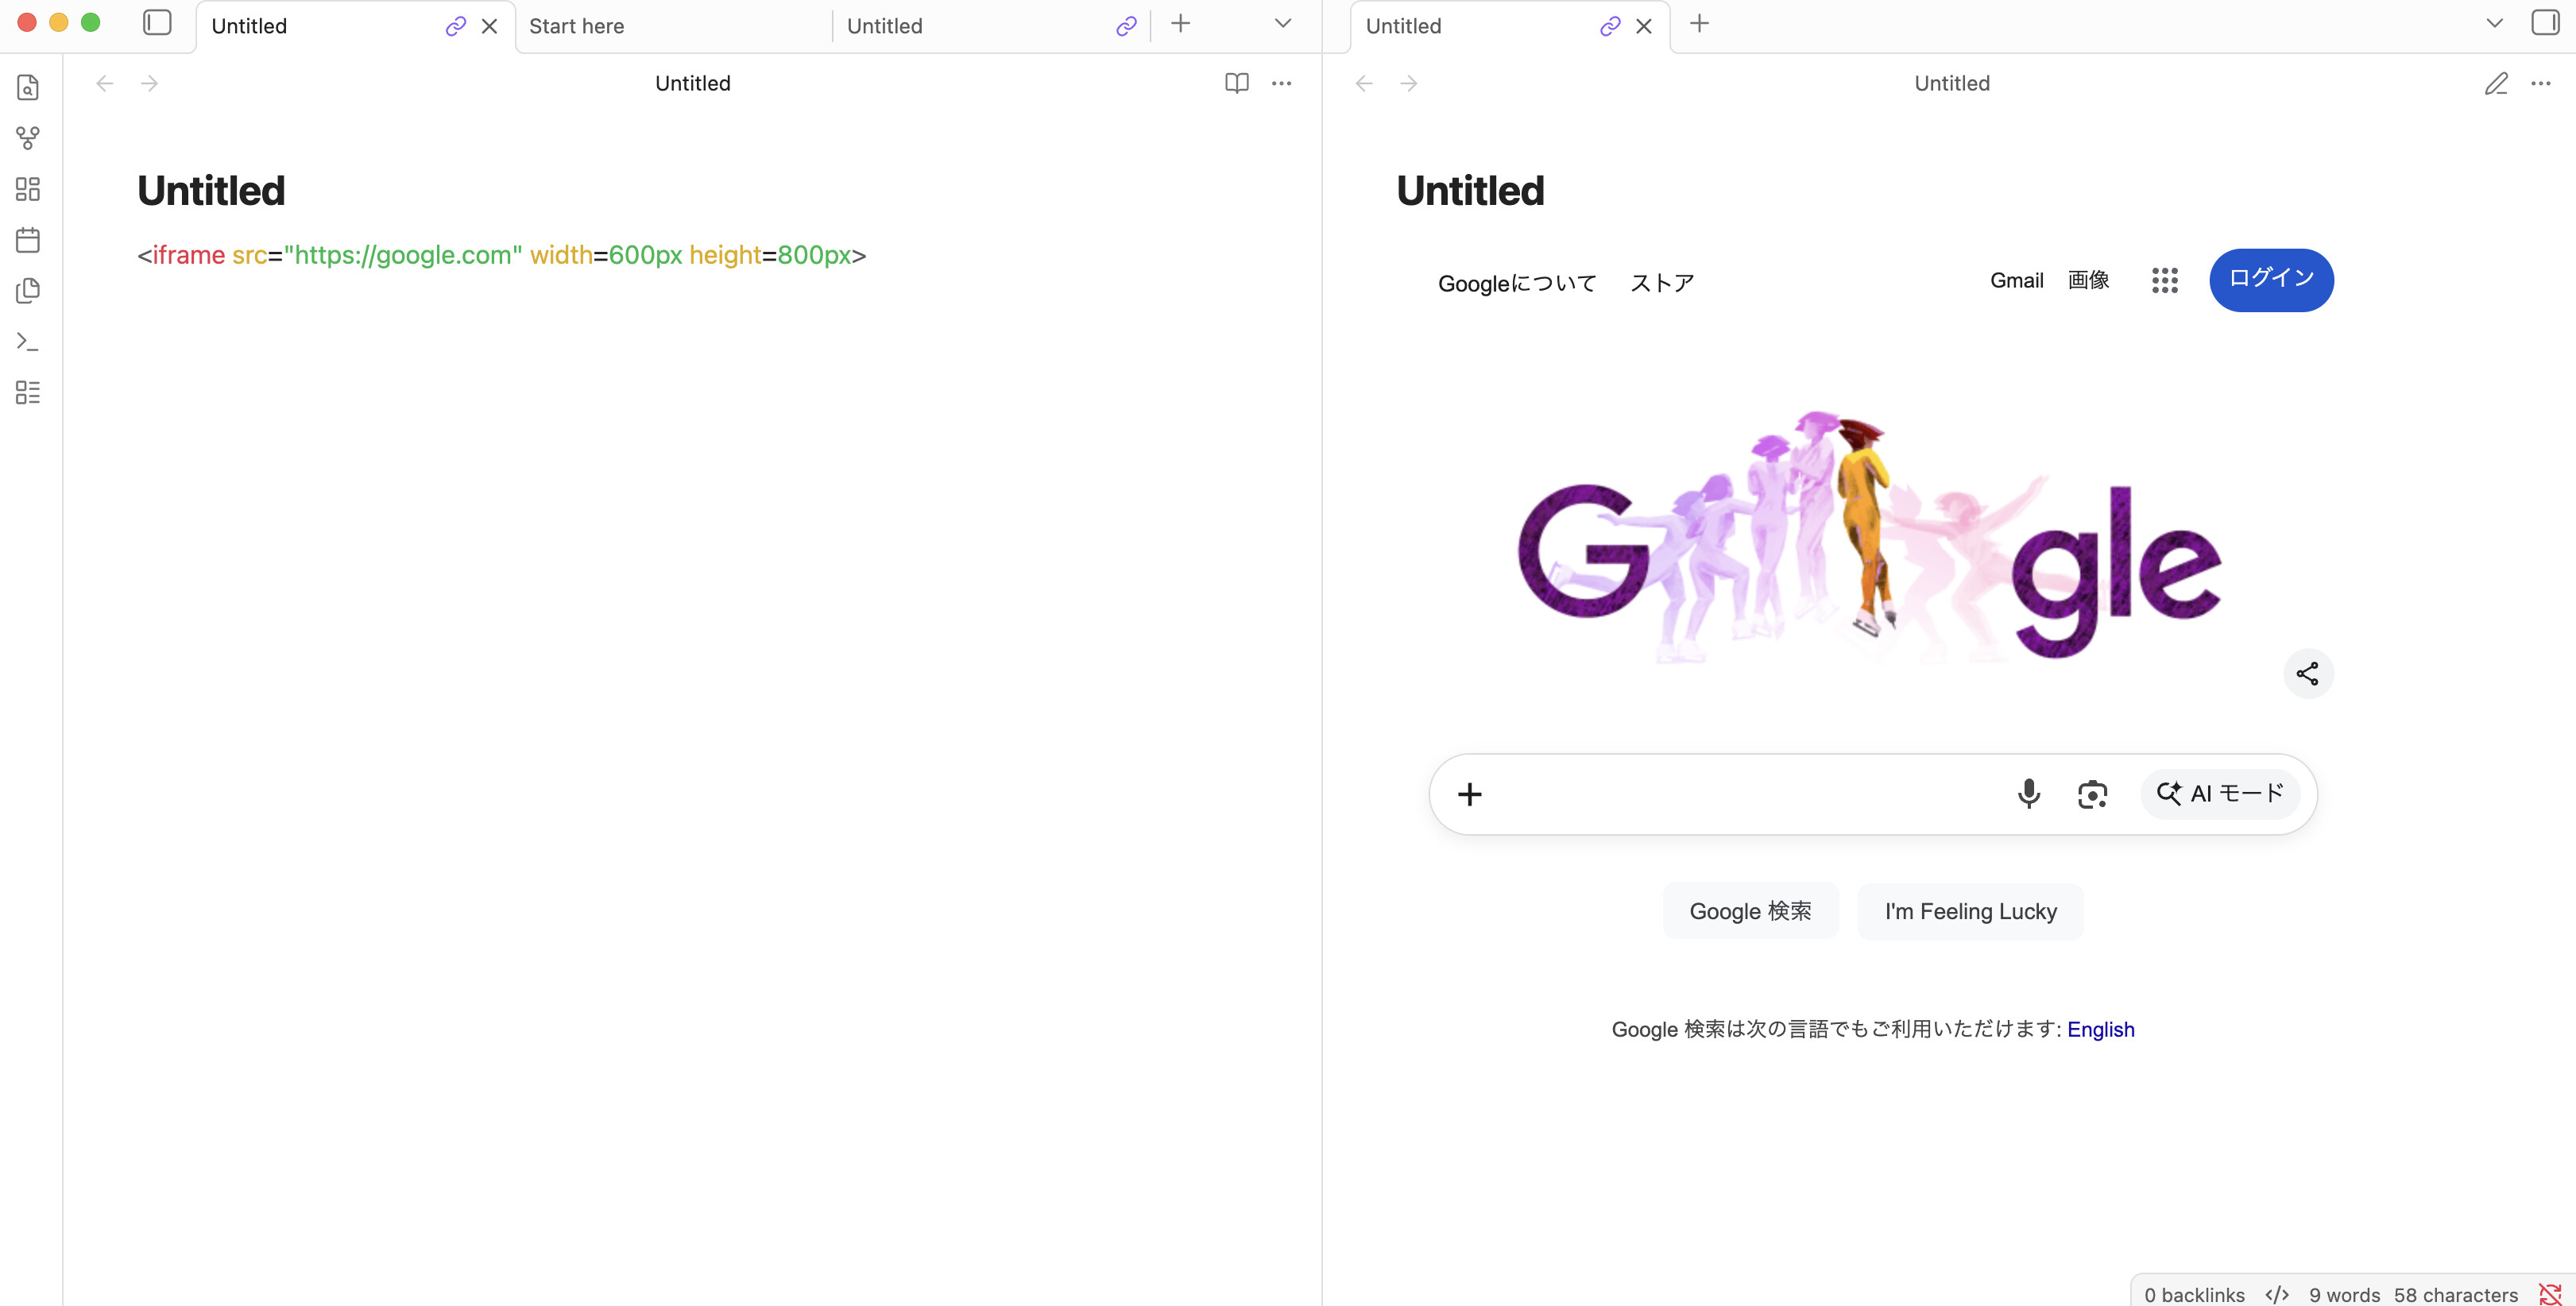Open Google apps grid icon
The width and height of the screenshot is (2576, 1306).
pyautogui.click(x=2164, y=281)
